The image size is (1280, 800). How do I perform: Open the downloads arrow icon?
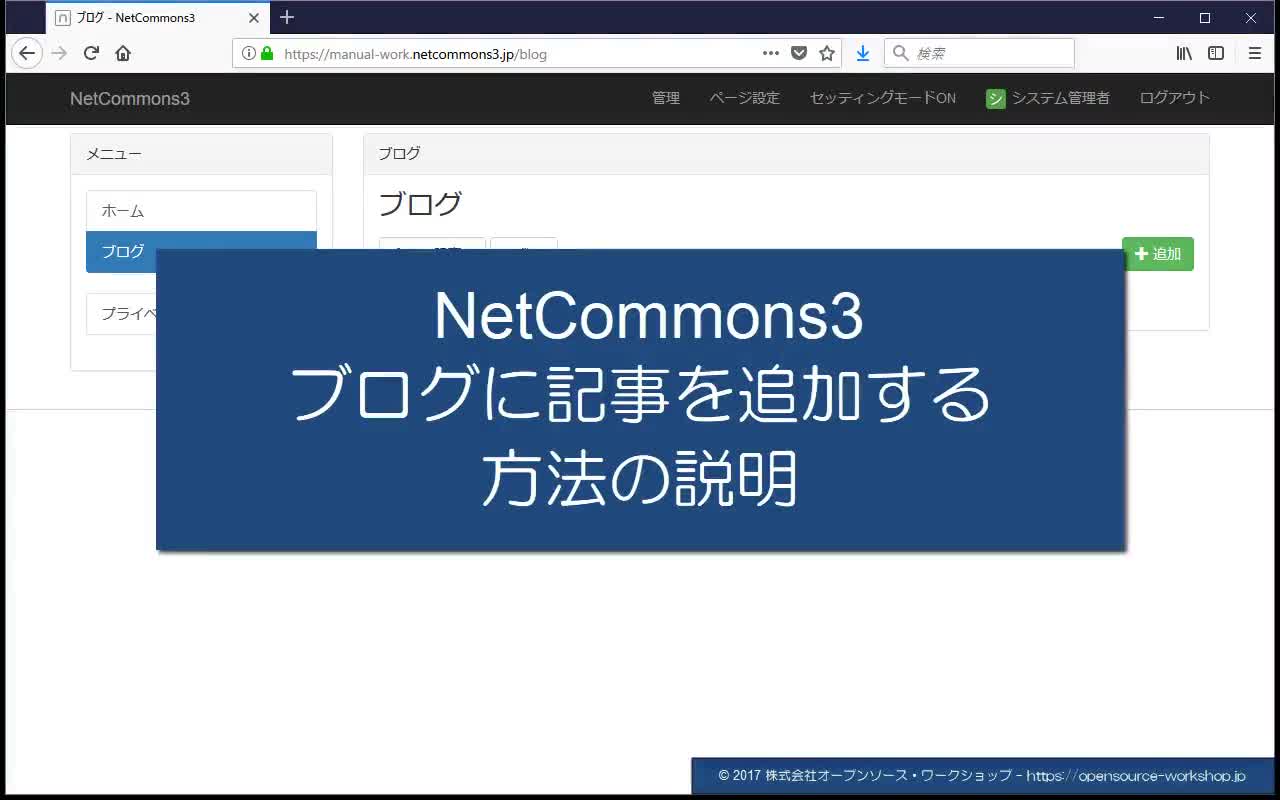863,53
